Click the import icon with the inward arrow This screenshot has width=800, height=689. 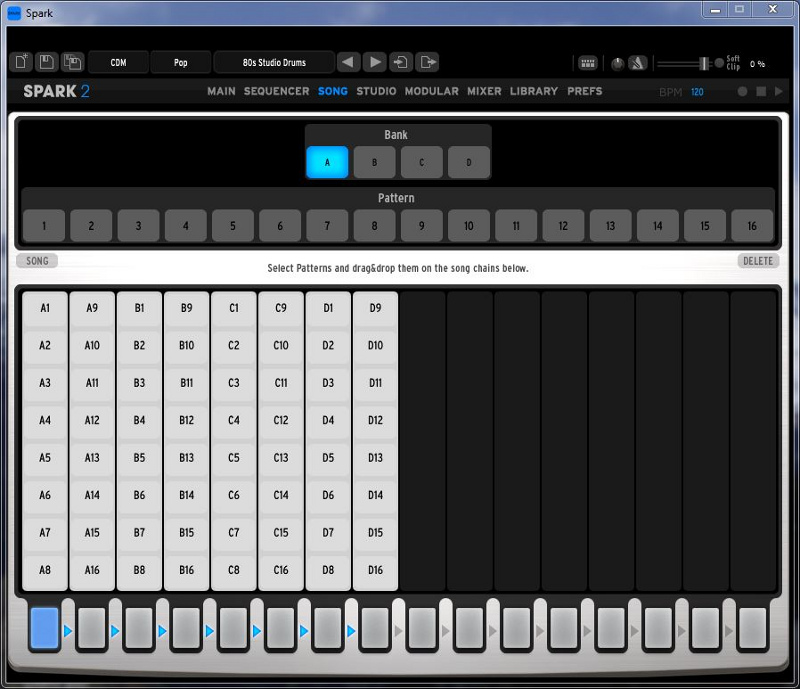401,62
